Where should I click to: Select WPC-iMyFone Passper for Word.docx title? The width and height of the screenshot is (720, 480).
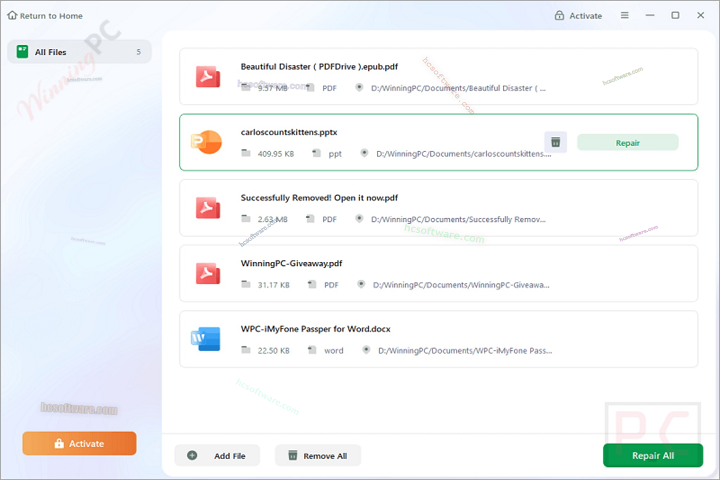point(315,329)
